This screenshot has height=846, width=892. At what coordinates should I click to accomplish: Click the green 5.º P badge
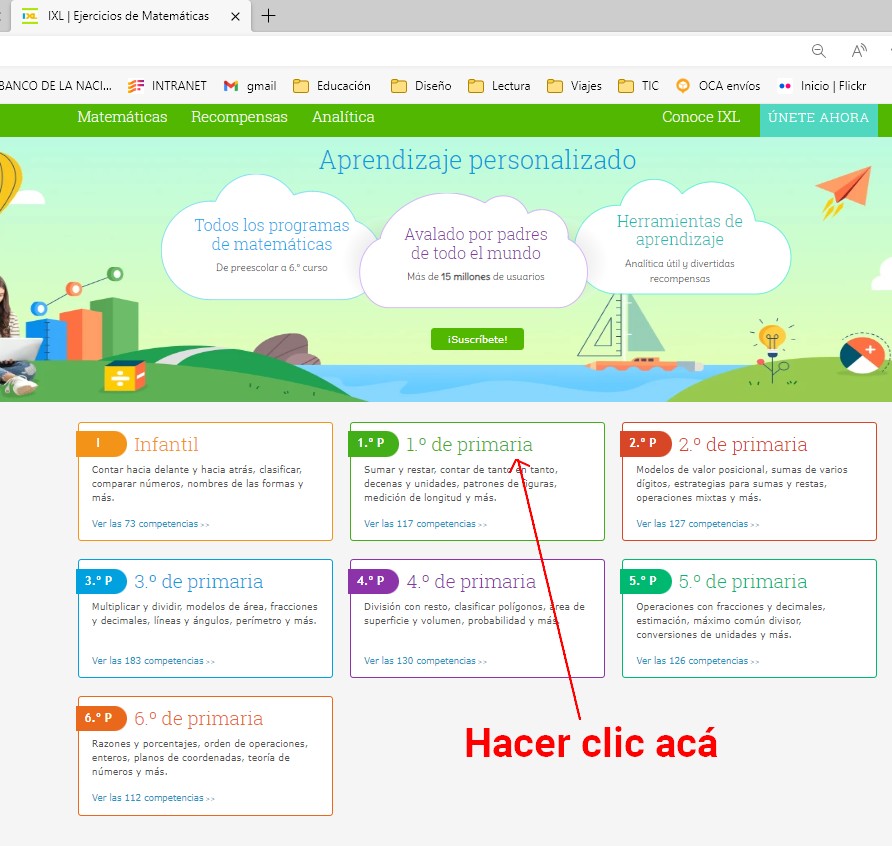tap(646, 581)
